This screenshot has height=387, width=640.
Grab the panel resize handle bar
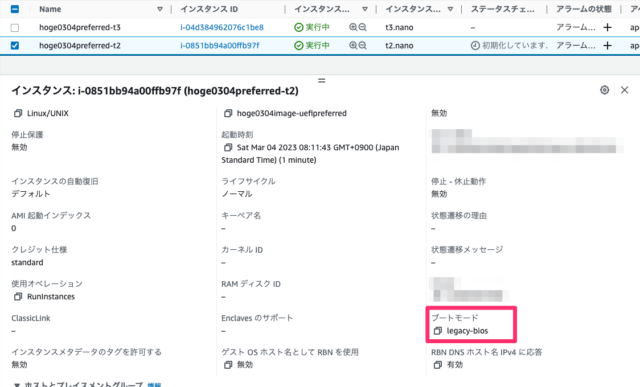[x=322, y=80]
